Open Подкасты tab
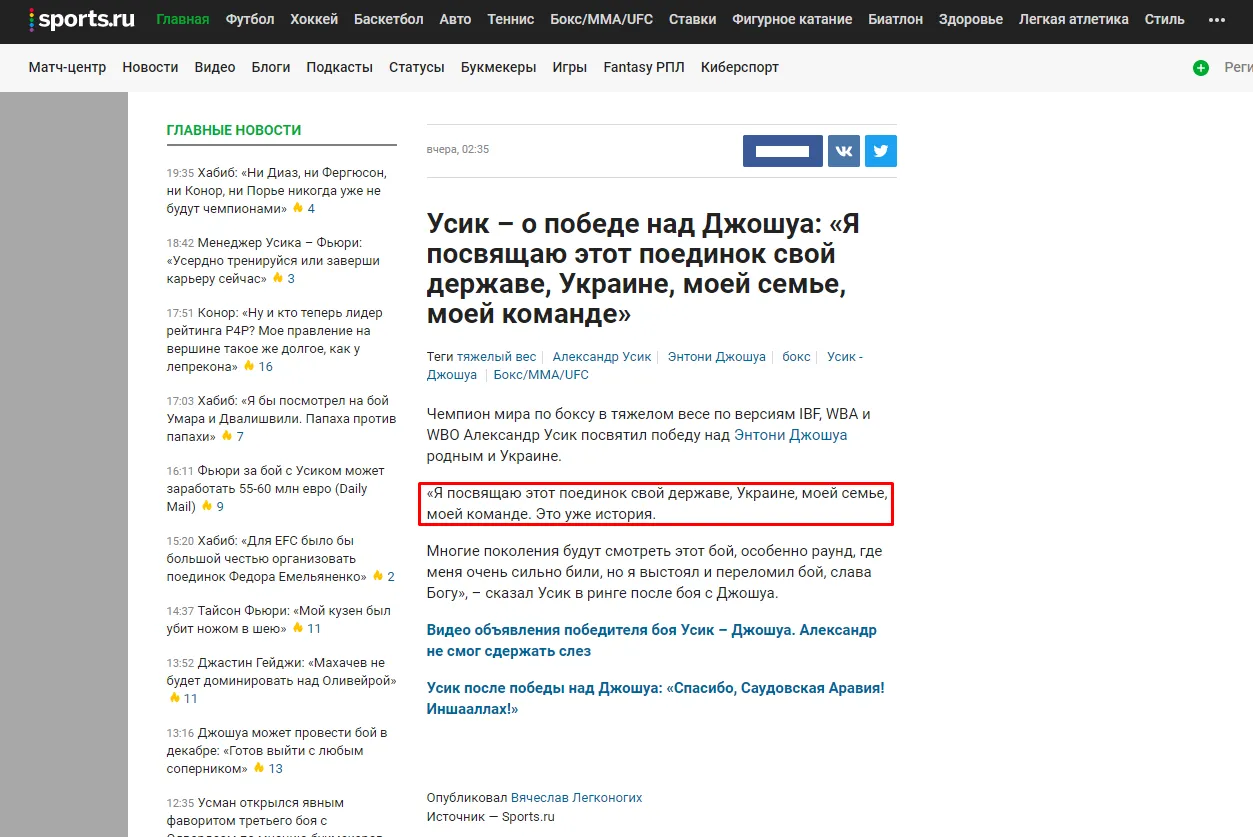This screenshot has height=837, width=1253. tap(339, 67)
